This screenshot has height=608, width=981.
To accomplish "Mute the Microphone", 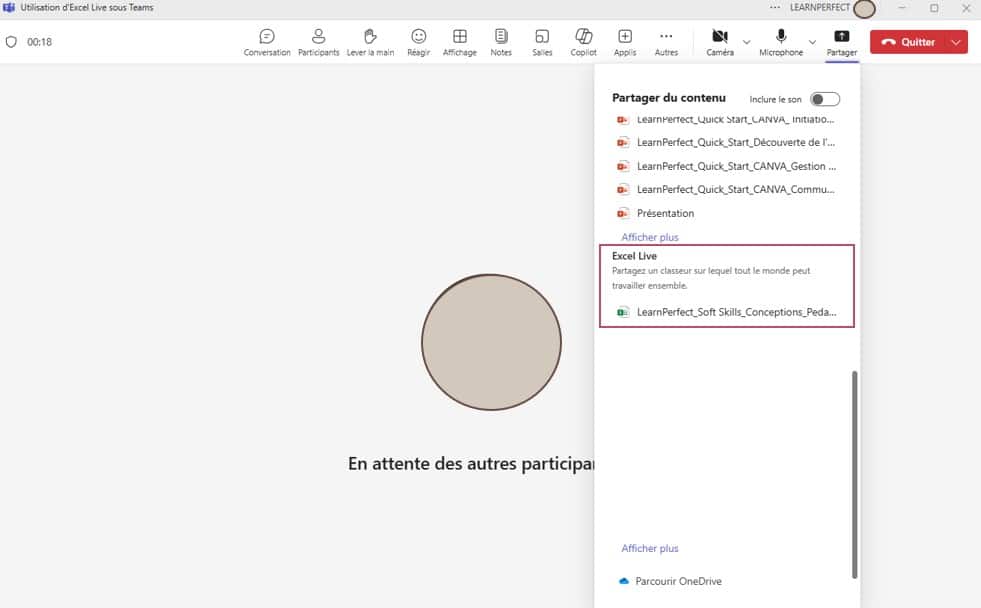I will pyautogui.click(x=781, y=43).
